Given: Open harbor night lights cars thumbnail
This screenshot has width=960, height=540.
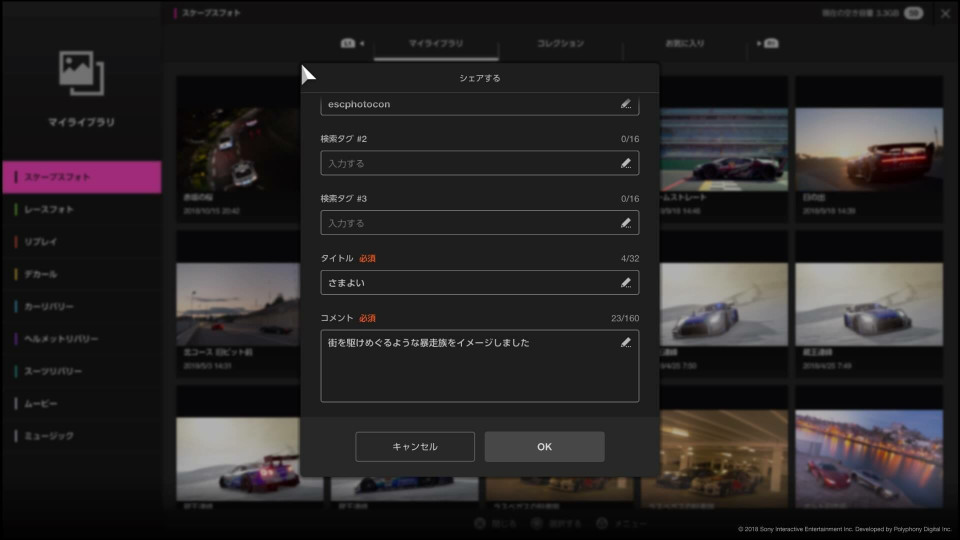Looking at the screenshot, I should (869, 459).
